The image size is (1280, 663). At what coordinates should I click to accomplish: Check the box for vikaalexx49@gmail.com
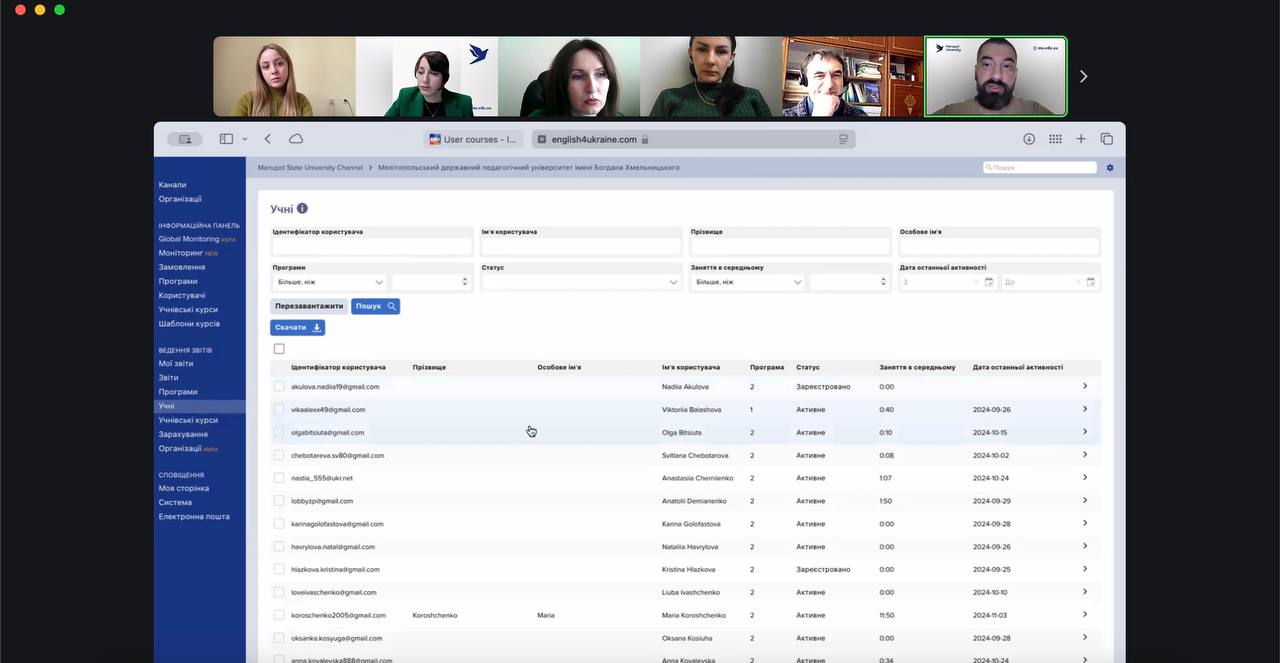(x=279, y=409)
